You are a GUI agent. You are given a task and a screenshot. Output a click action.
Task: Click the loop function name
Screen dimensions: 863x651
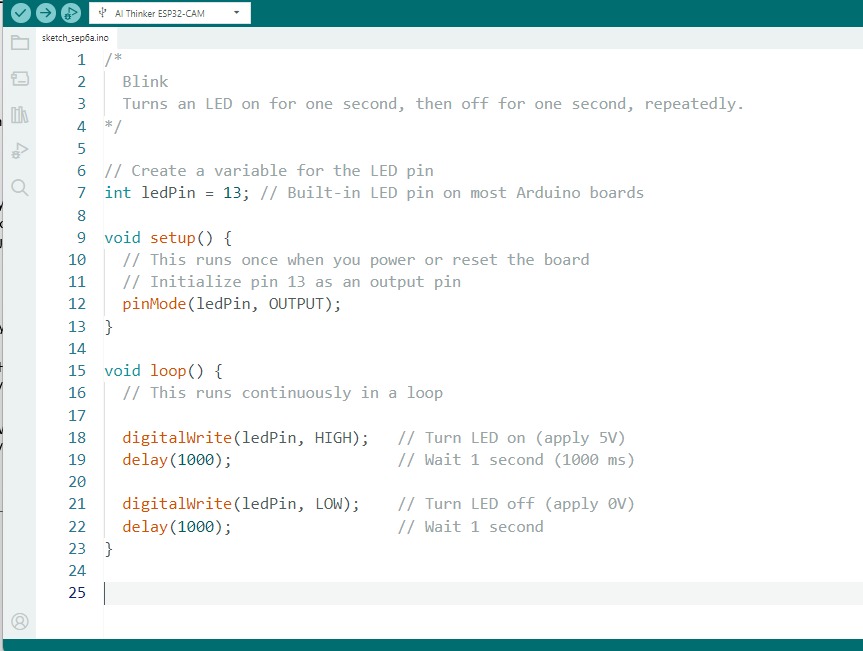[168, 371]
